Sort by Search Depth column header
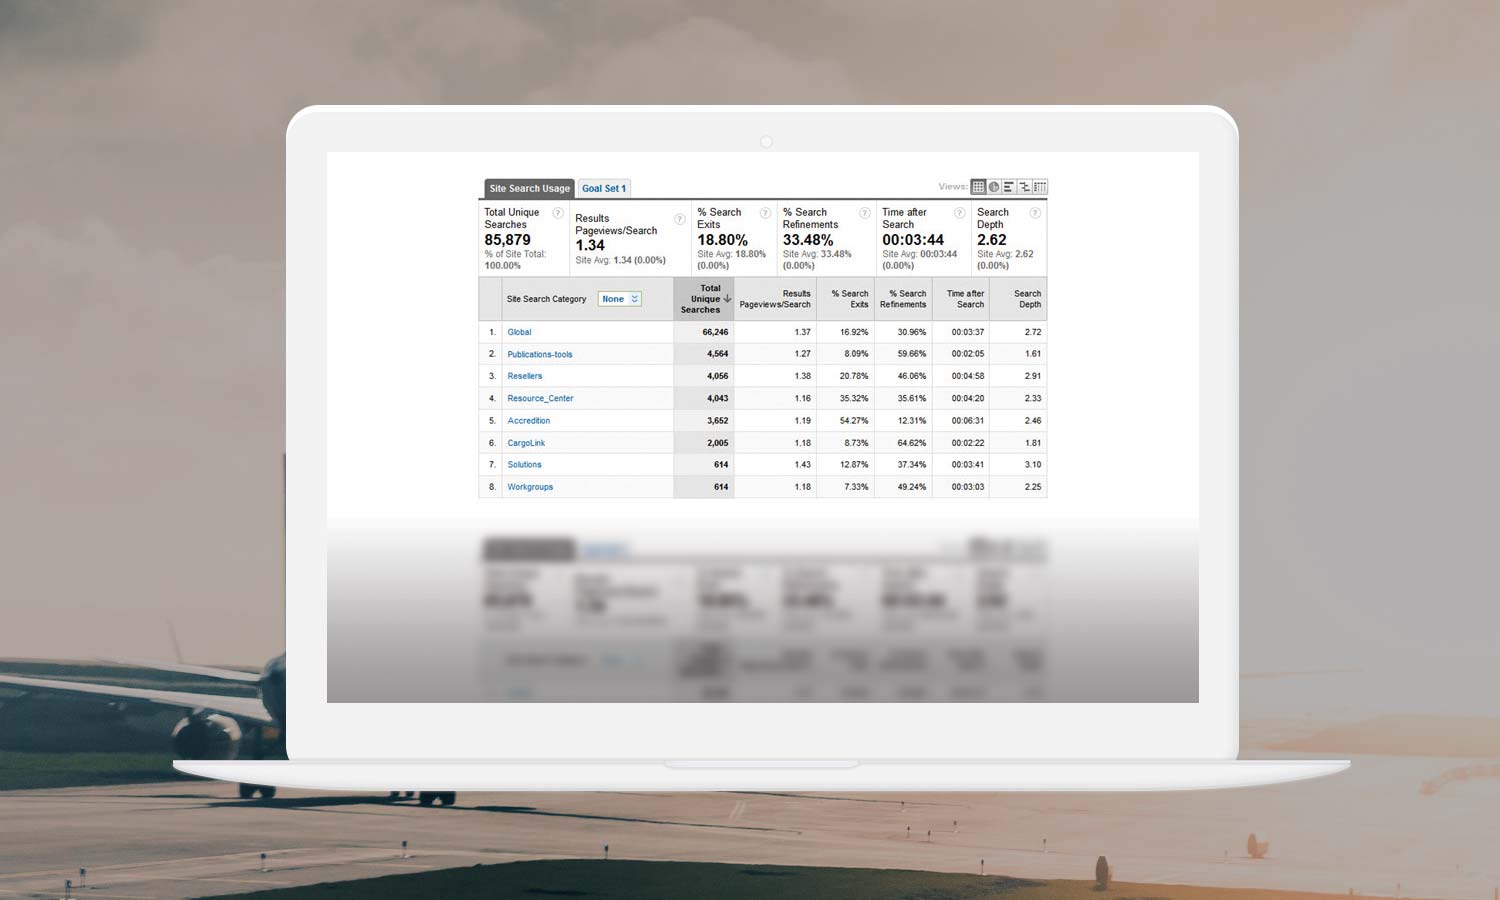Screen dimensions: 1500x900 pos(1027,299)
